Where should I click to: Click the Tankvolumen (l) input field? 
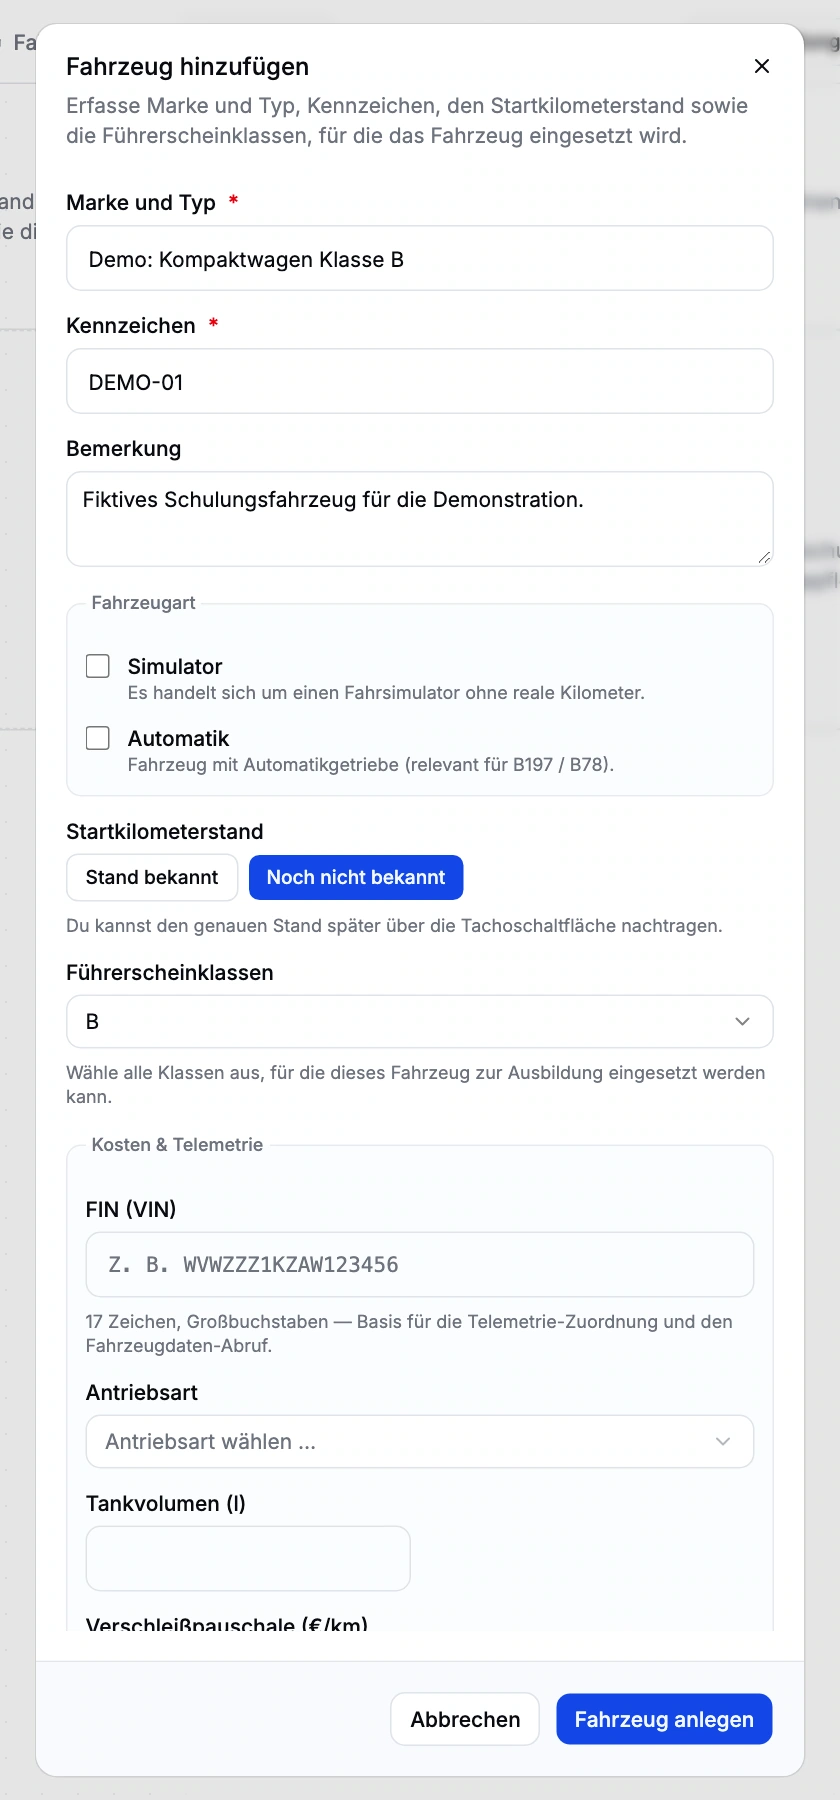pyautogui.click(x=248, y=1558)
